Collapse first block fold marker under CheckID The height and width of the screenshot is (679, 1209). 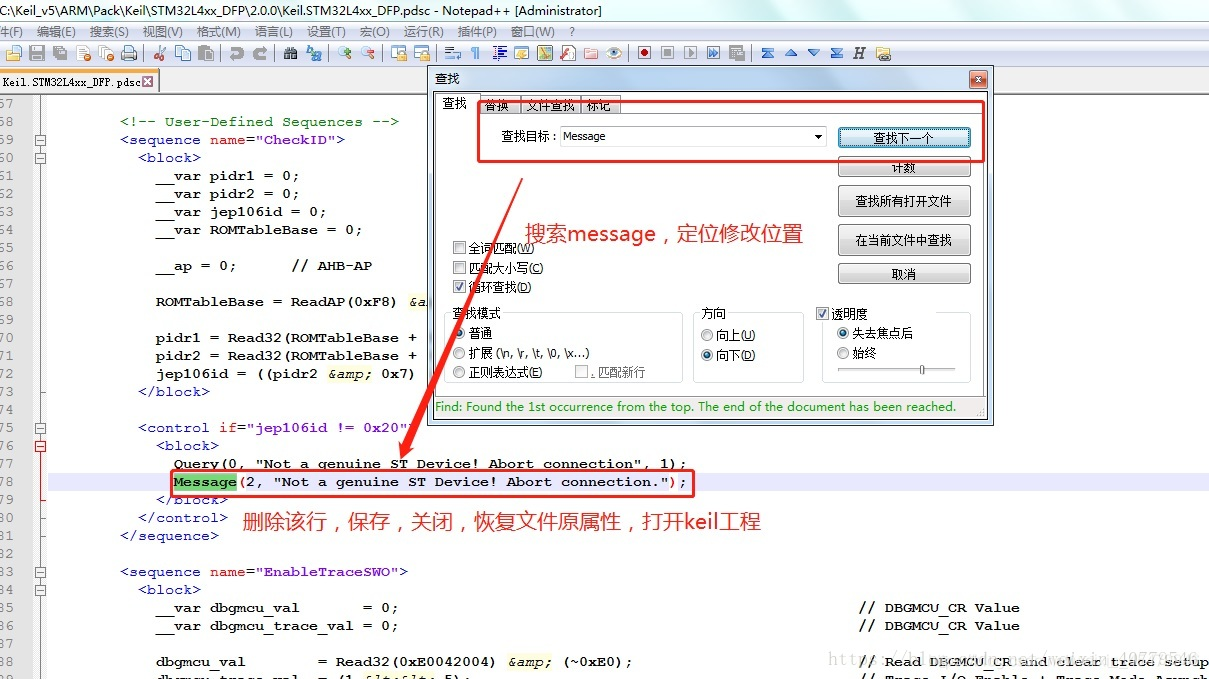41,158
